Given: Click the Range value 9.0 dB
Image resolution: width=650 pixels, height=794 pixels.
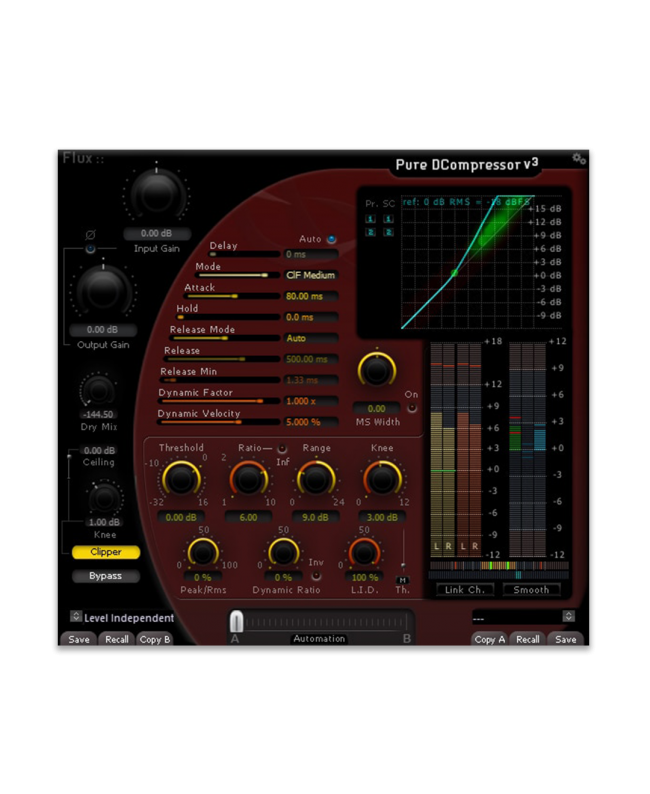Looking at the screenshot, I should 315,518.
